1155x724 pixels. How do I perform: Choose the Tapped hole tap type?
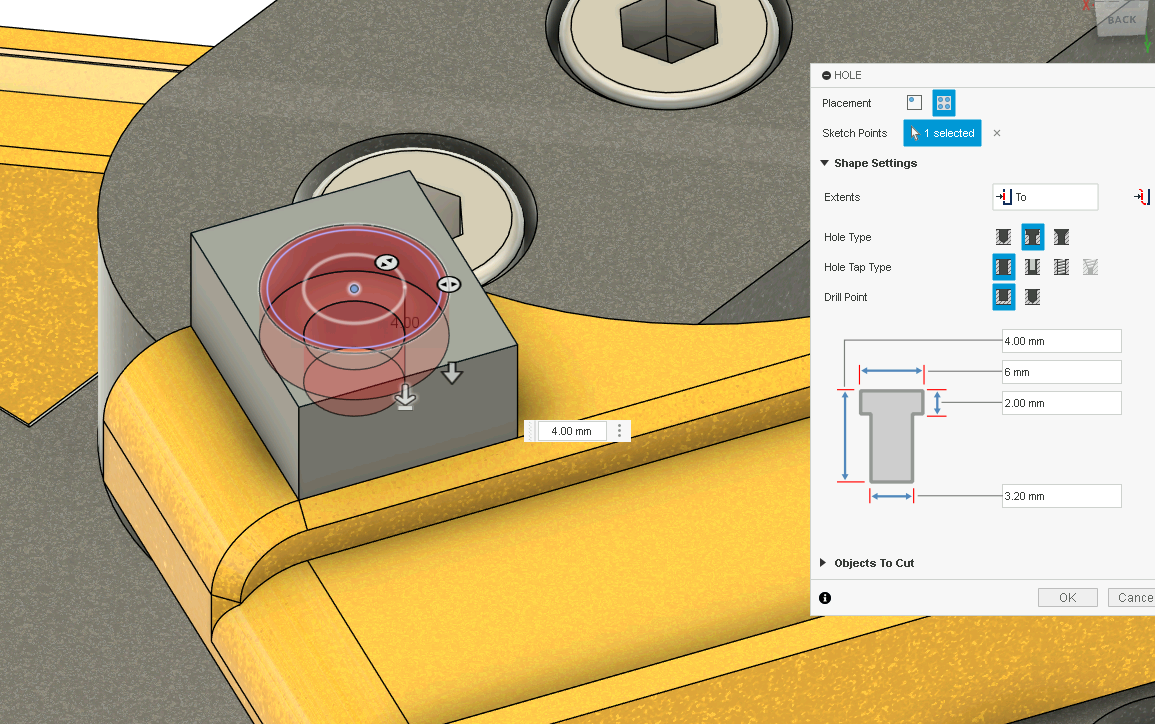(1062, 267)
